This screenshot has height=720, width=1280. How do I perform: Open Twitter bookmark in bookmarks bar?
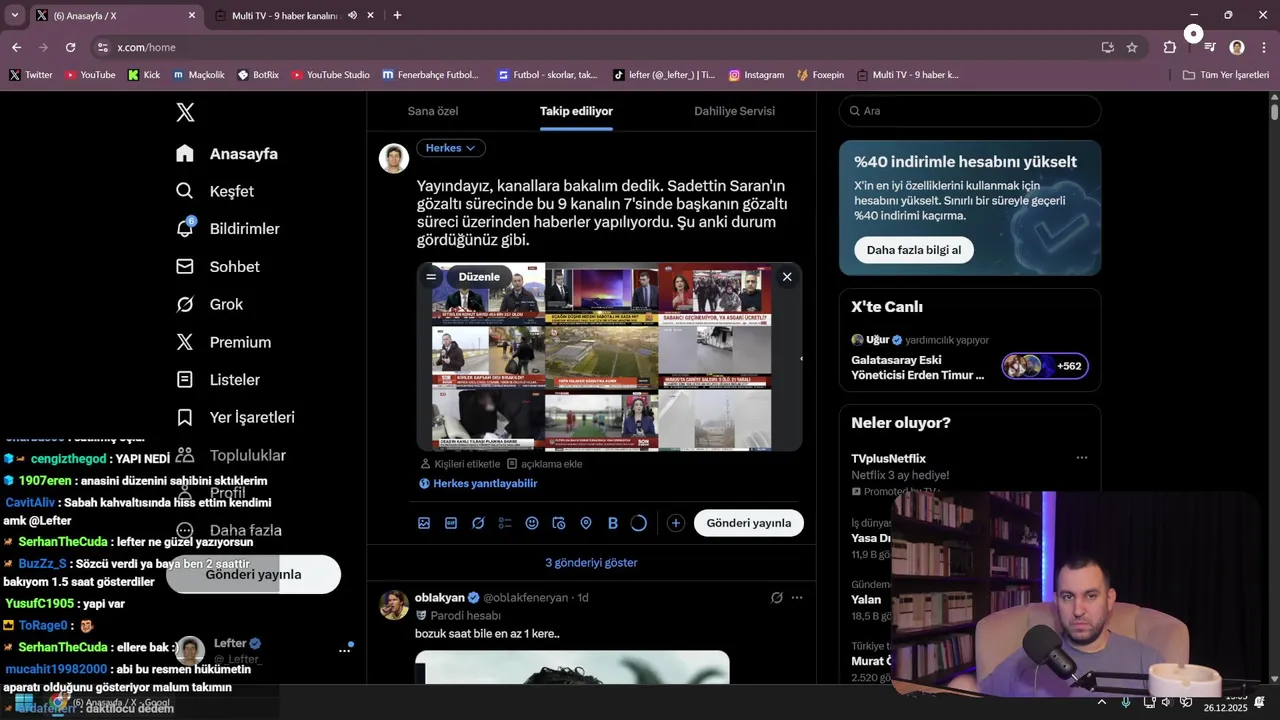[31, 75]
